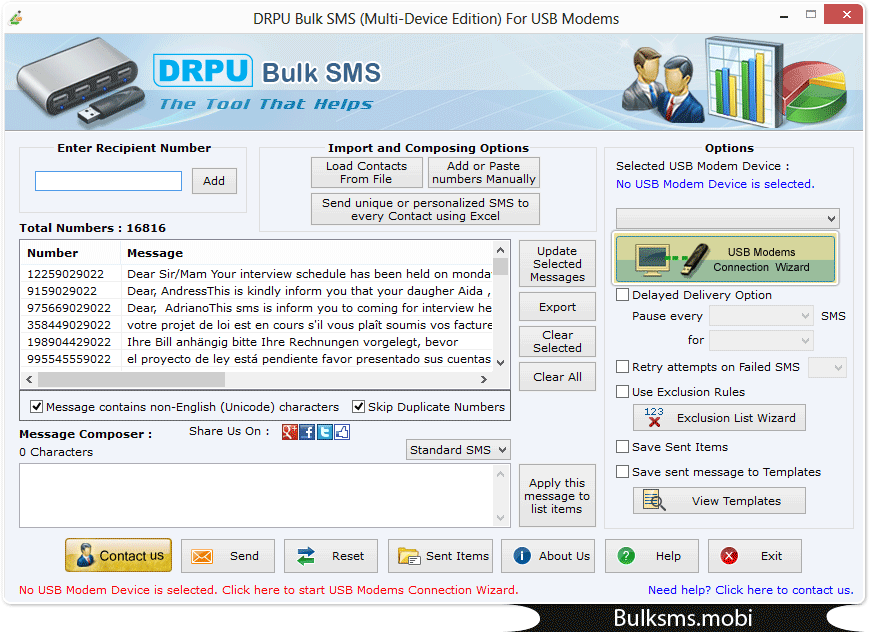Enable Save sent message to Templates
The width and height of the screenshot is (869, 632).
point(622,471)
